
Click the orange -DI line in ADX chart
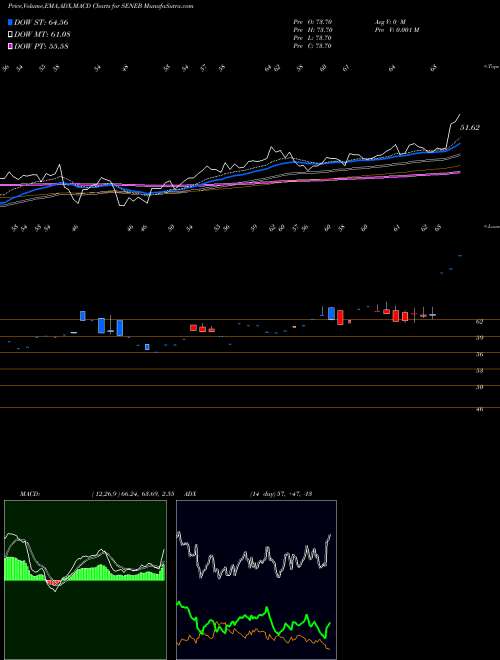(254, 634)
